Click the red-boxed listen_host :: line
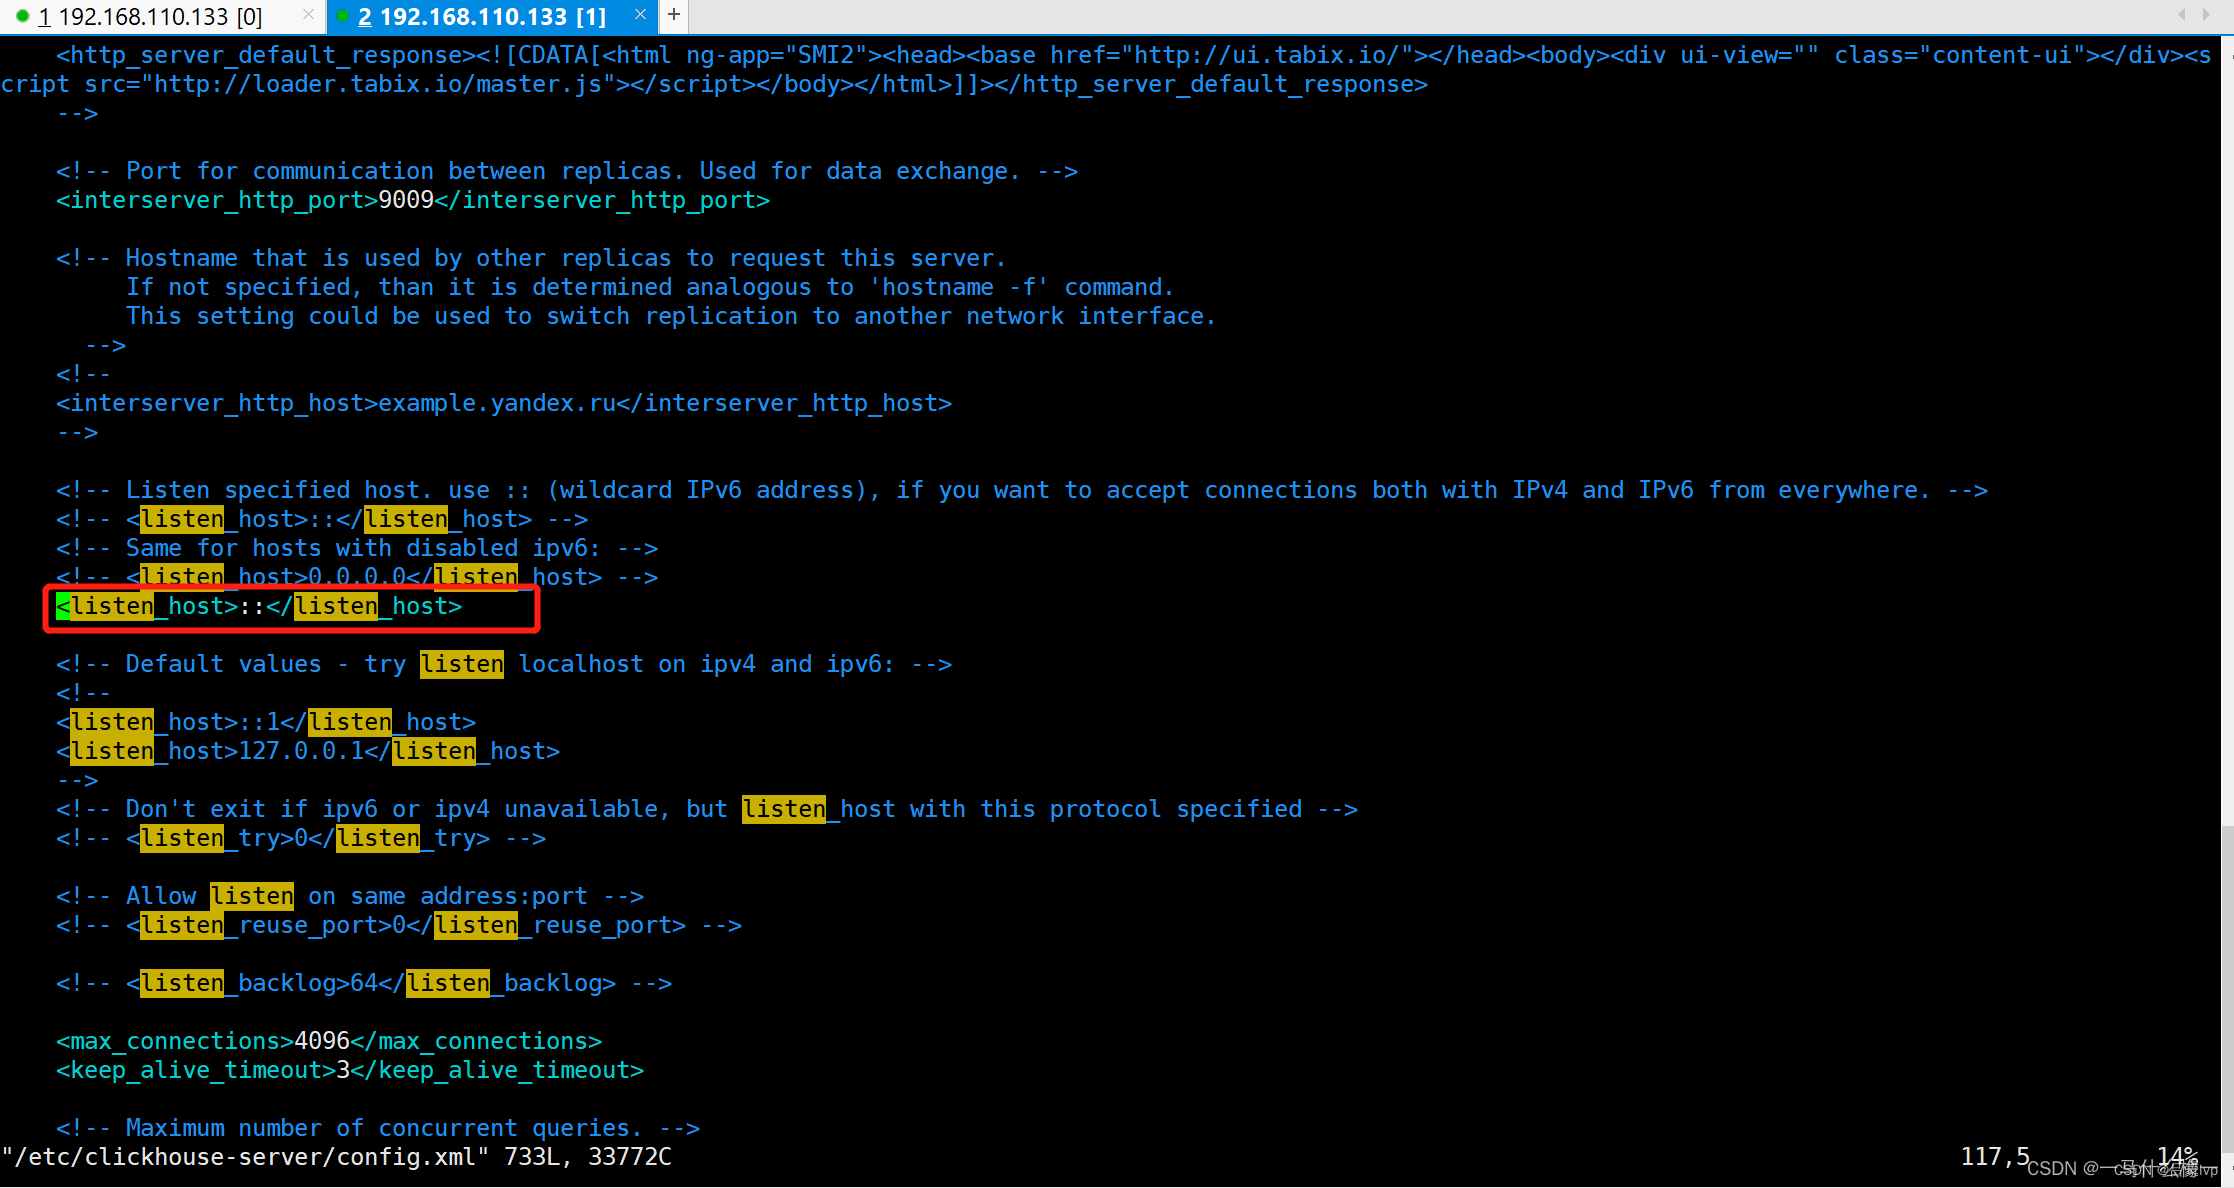2234x1188 pixels. (260, 607)
